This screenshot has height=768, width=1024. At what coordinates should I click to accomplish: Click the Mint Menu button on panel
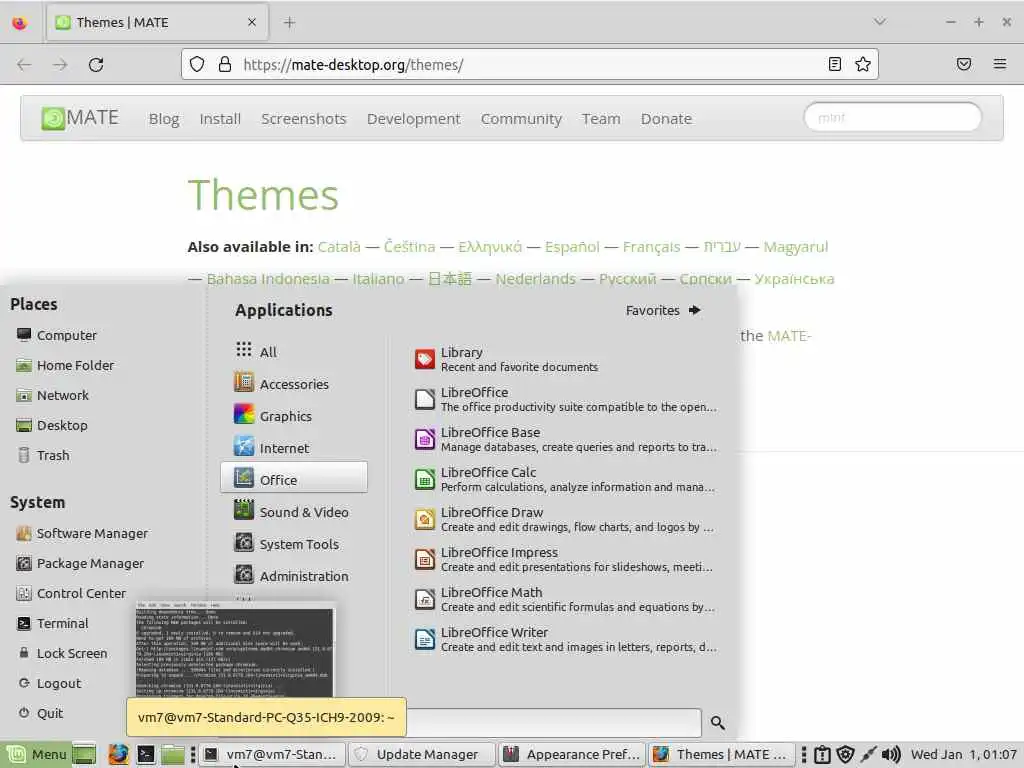point(35,754)
